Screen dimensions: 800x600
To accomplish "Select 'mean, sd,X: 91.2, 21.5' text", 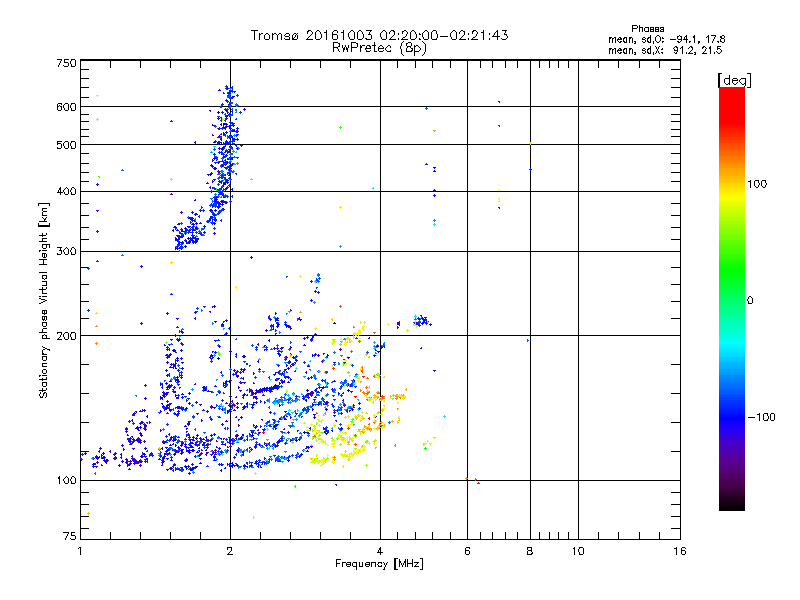I will point(665,50).
